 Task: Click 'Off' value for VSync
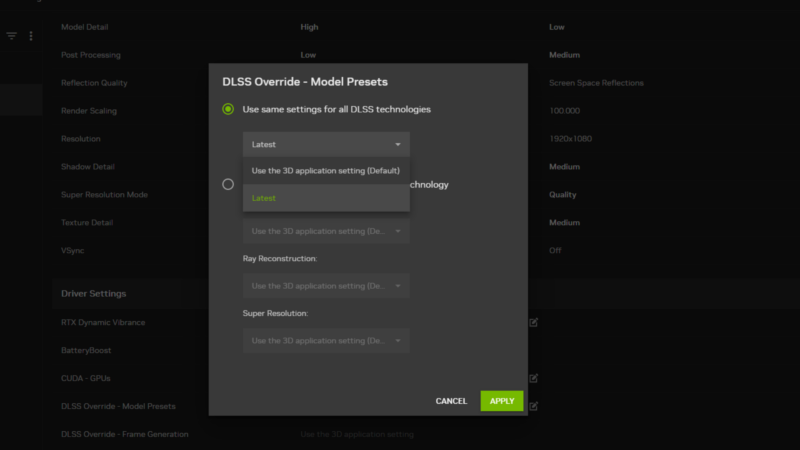[555, 251]
